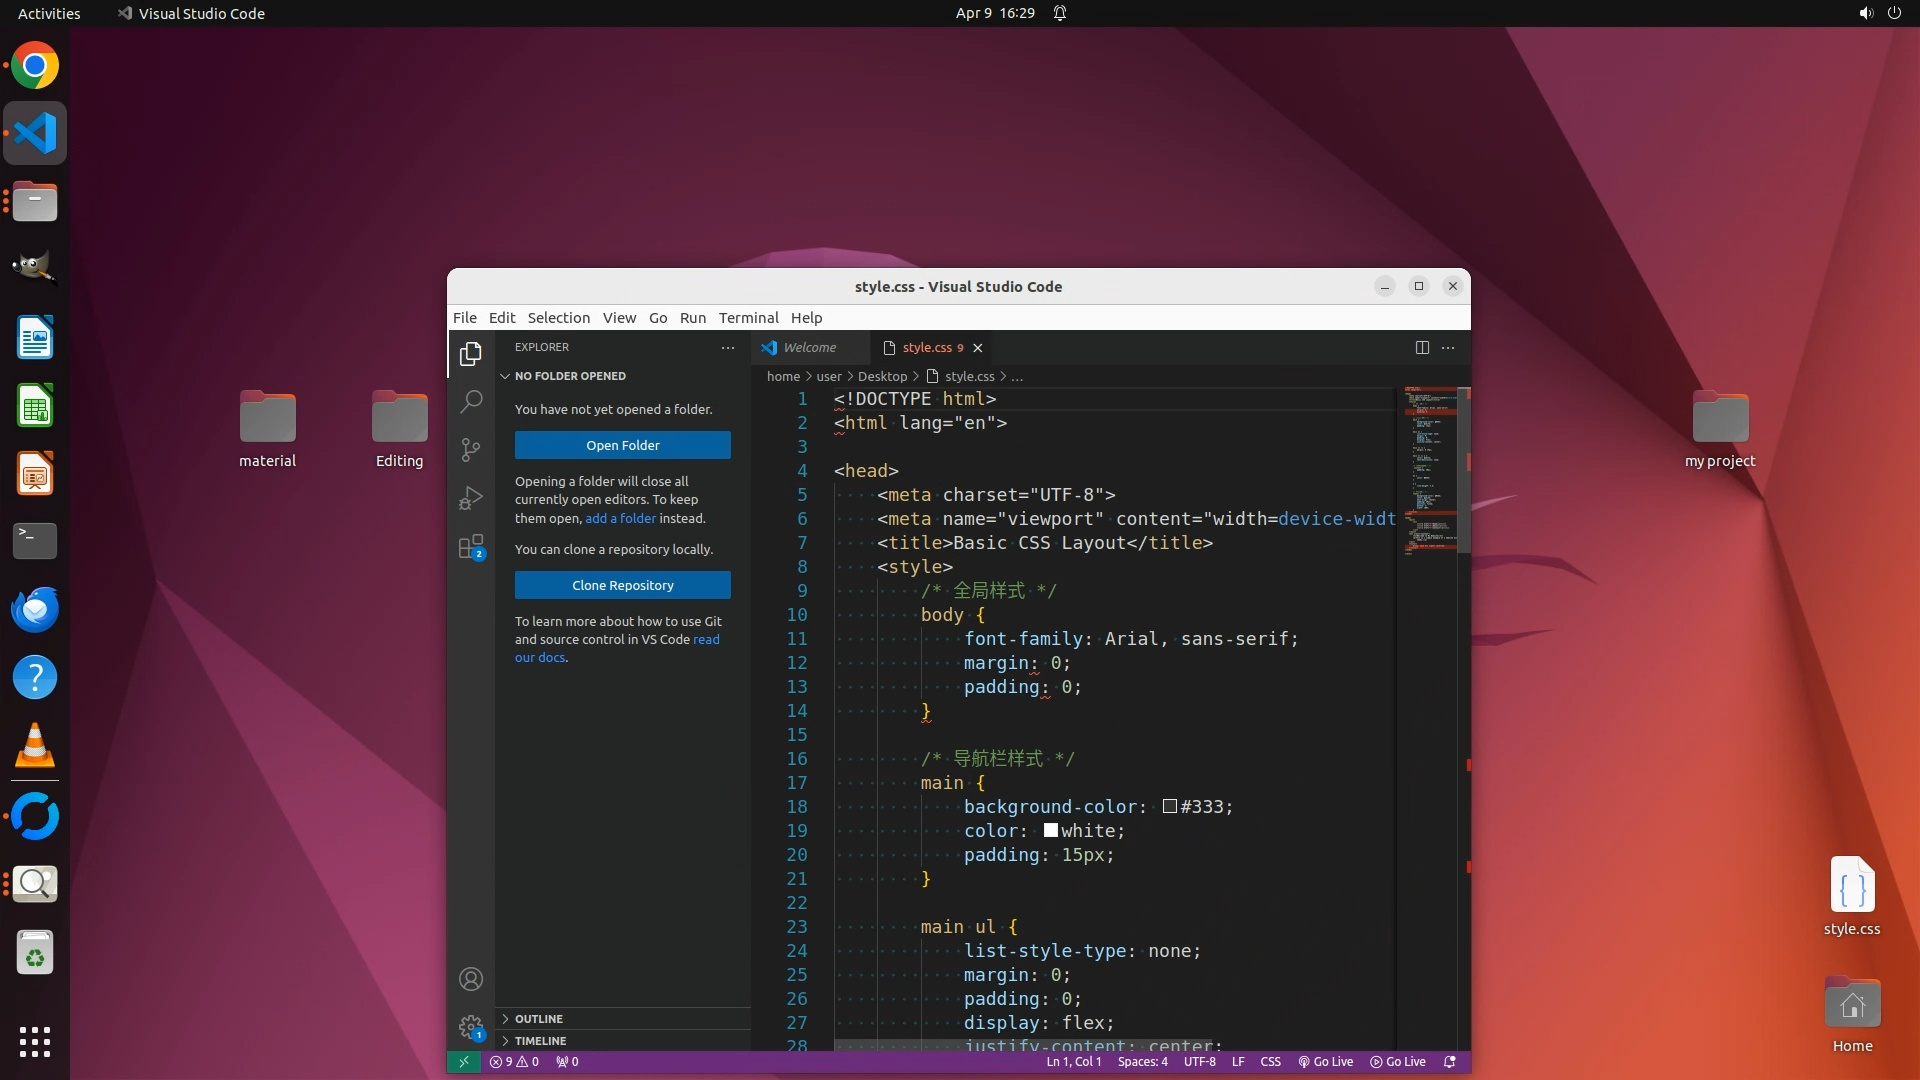
Task: Expand the TIMELINE section
Action: click(x=540, y=1041)
